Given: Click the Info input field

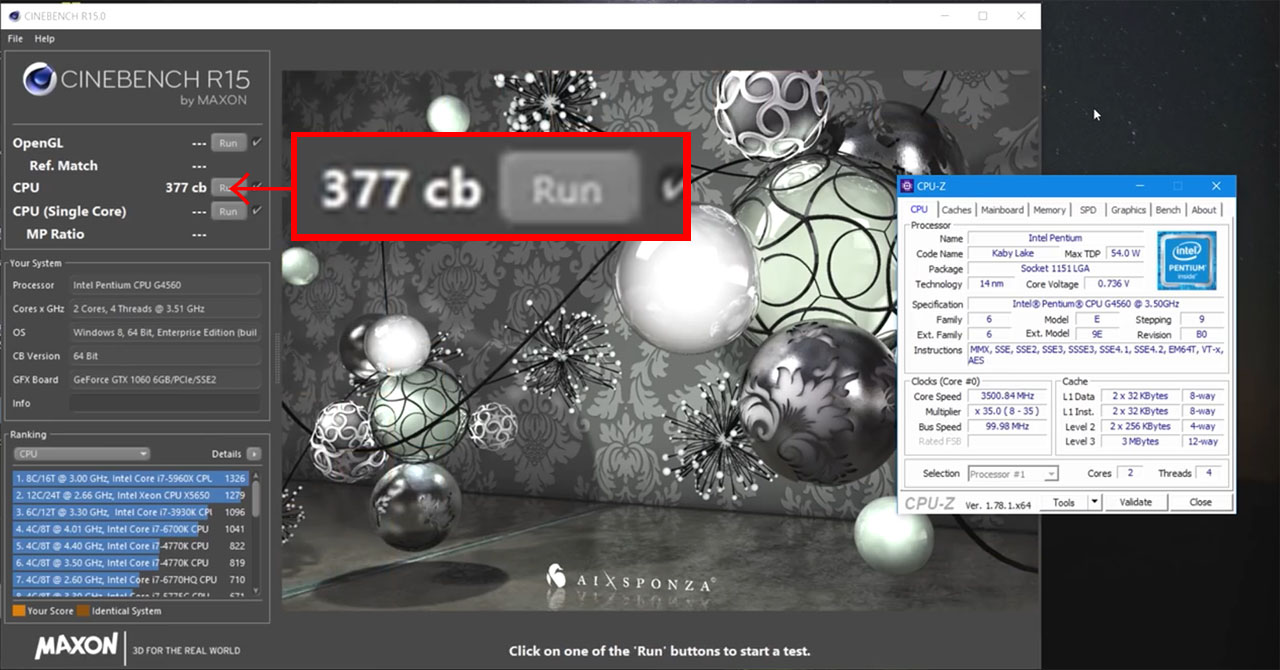Looking at the screenshot, I should 164,403.
